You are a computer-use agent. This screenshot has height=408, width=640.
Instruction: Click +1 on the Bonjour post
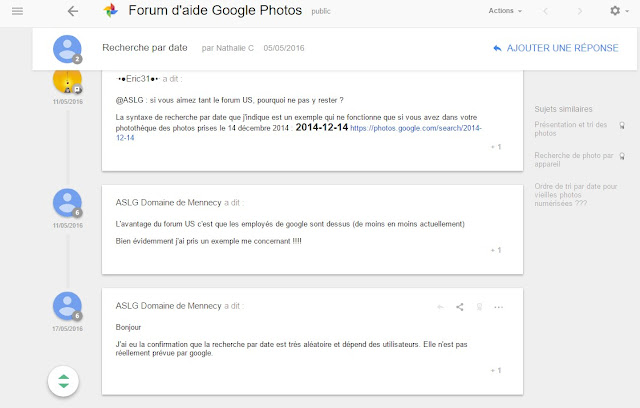click(x=496, y=370)
